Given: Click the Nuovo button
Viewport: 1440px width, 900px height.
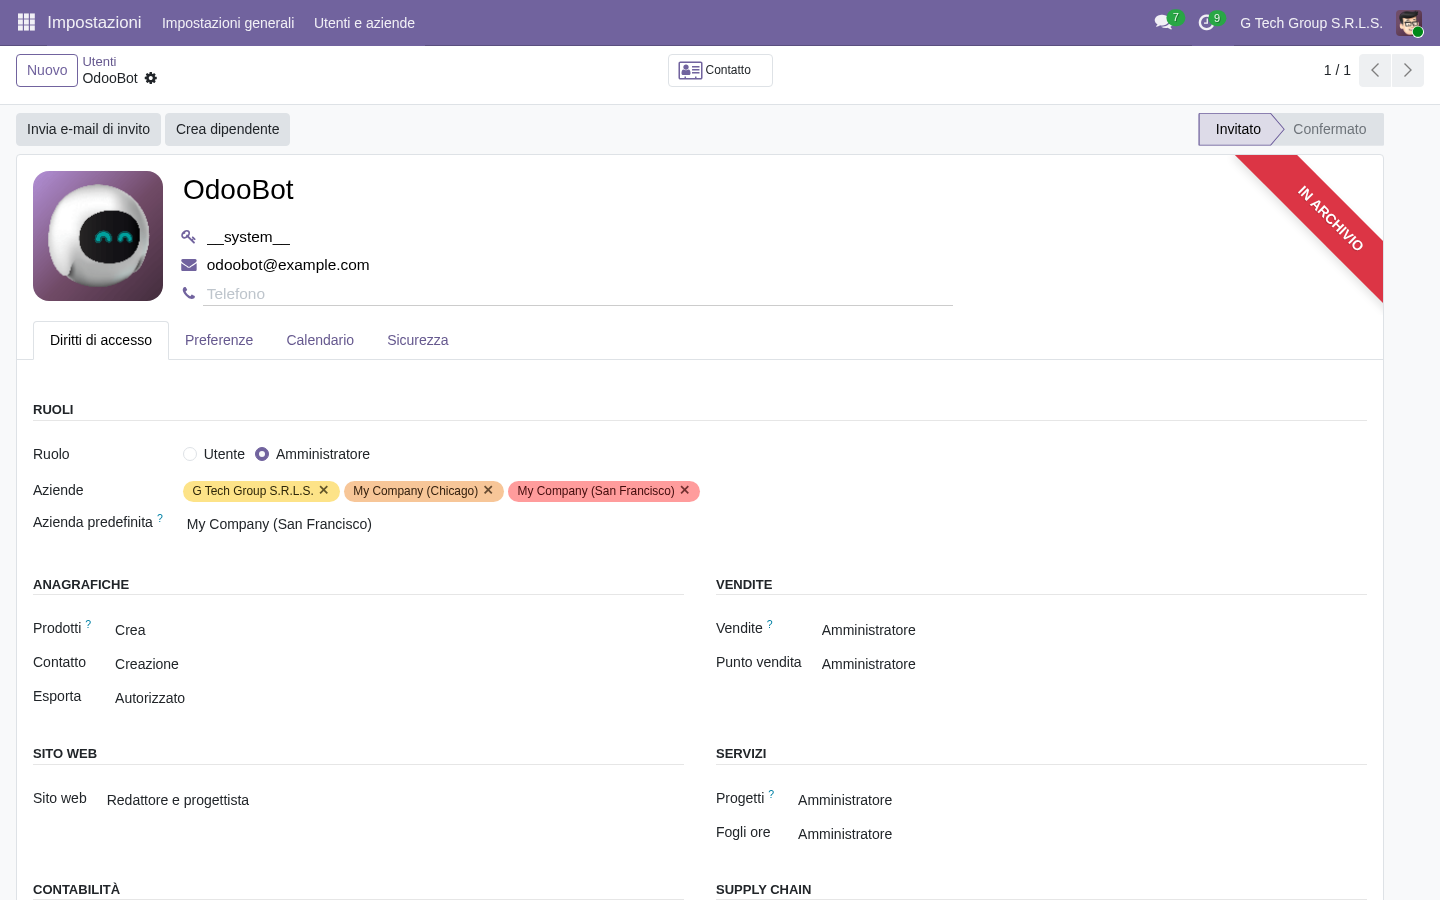Looking at the screenshot, I should [47, 70].
